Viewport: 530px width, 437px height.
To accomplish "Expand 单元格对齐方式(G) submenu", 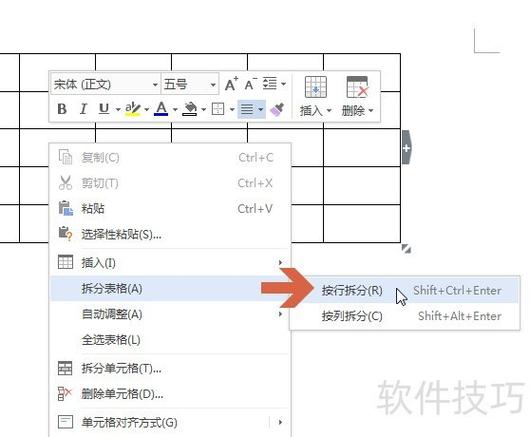I will point(170,422).
